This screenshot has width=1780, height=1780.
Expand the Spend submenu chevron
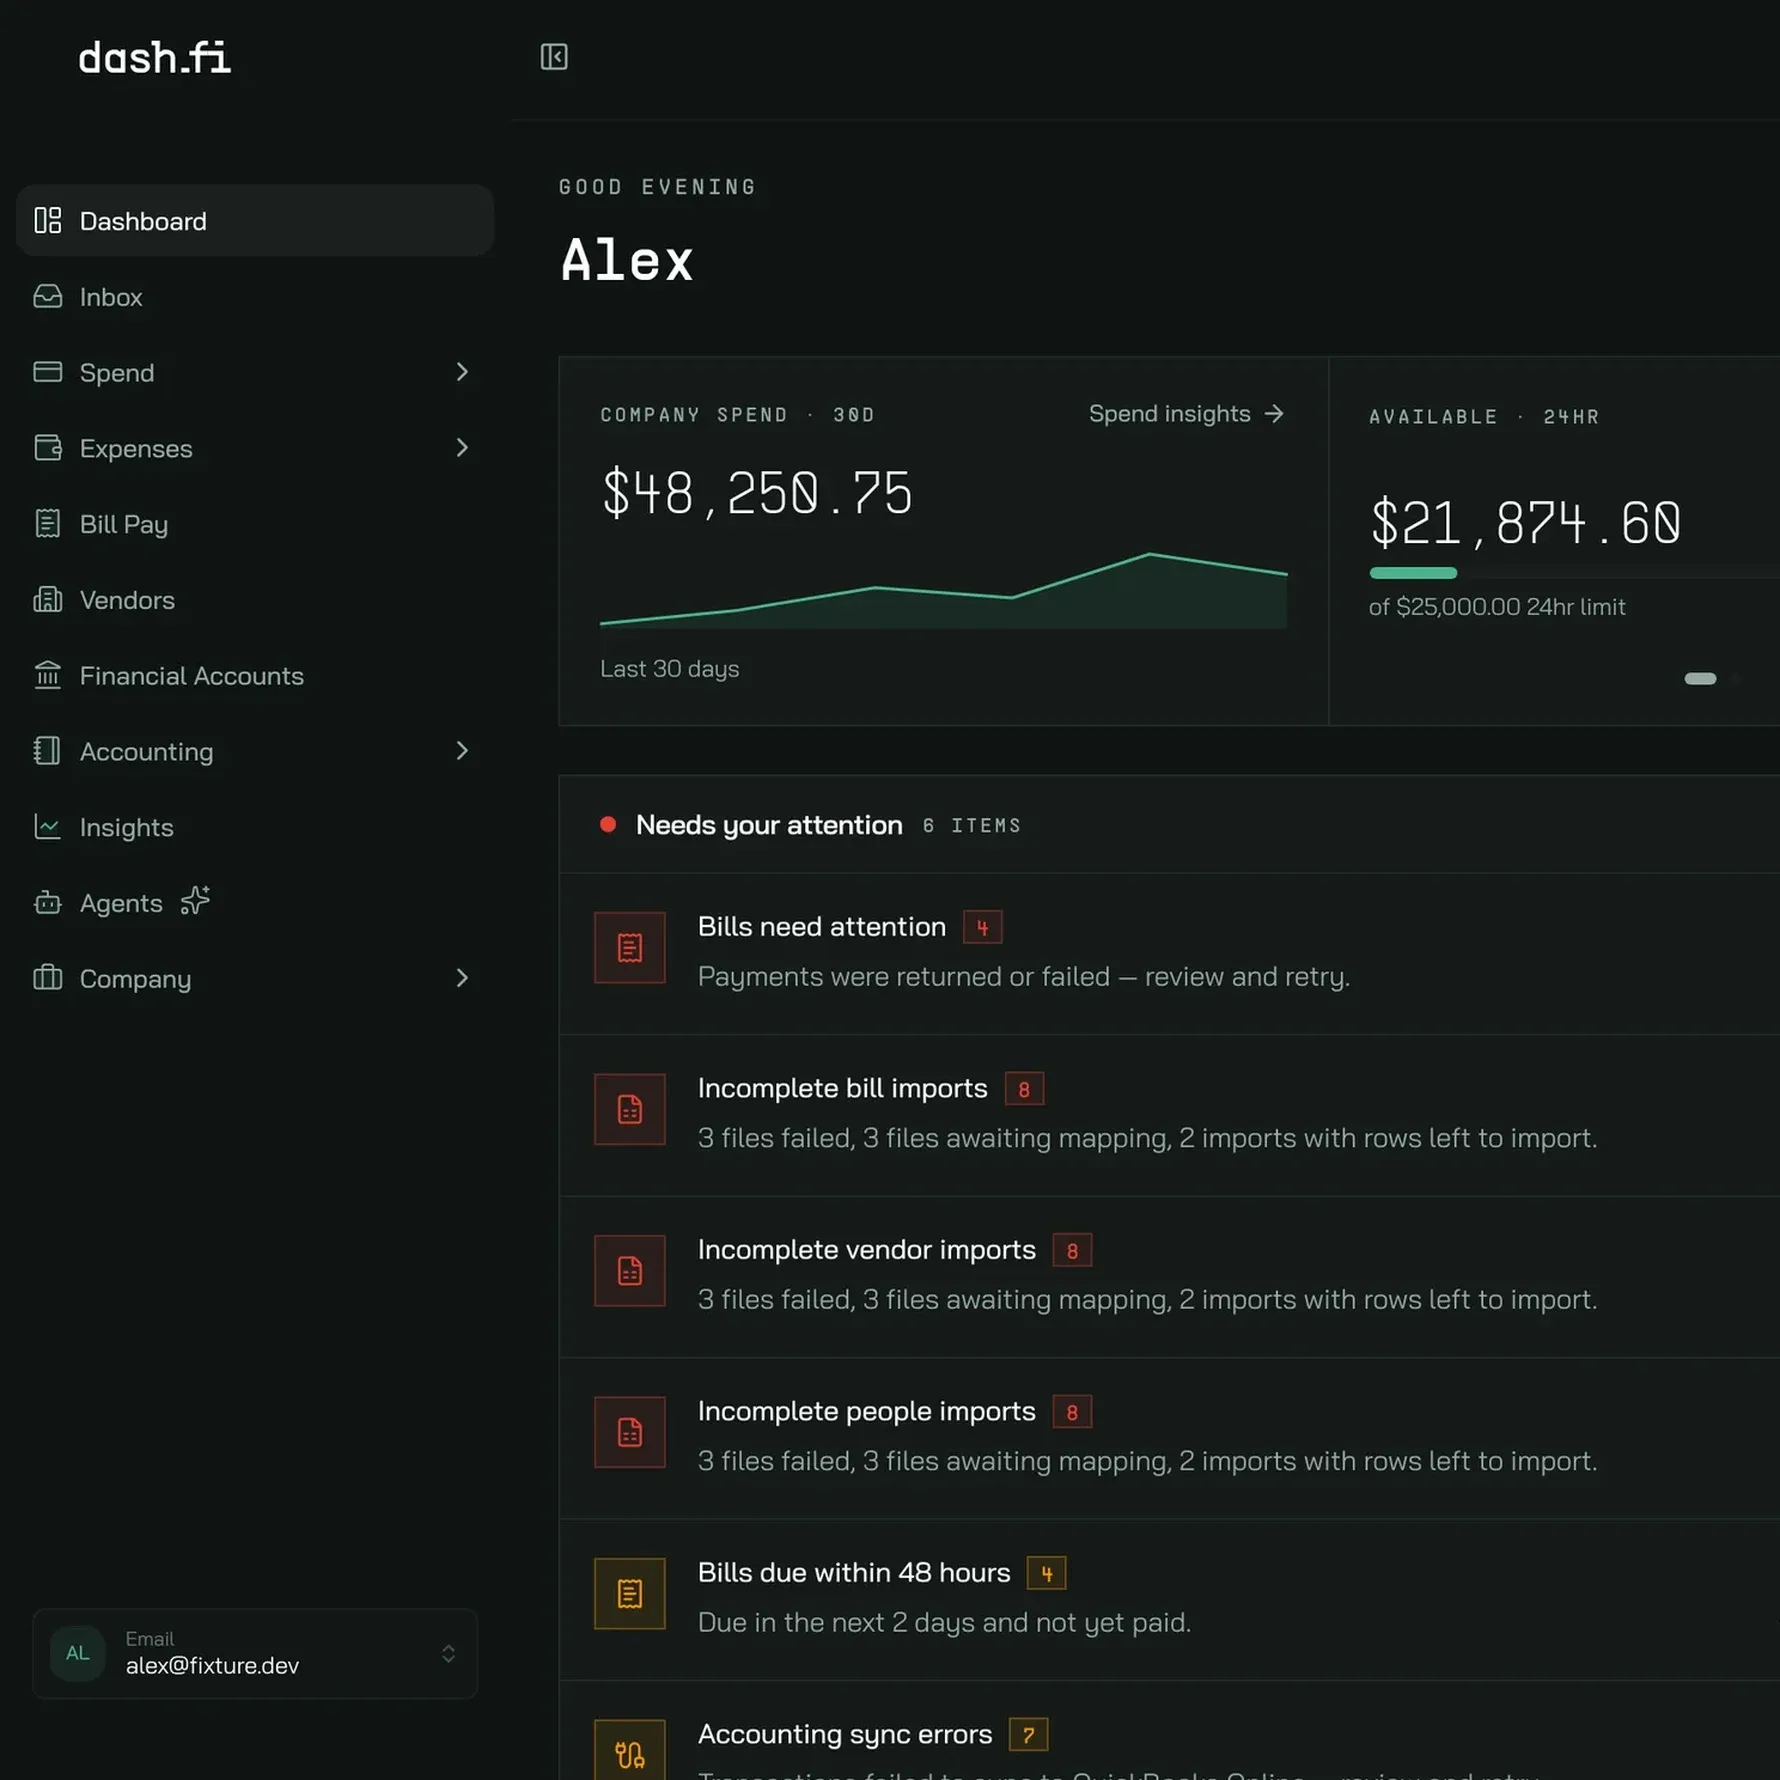pyautogui.click(x=462, y=372)
